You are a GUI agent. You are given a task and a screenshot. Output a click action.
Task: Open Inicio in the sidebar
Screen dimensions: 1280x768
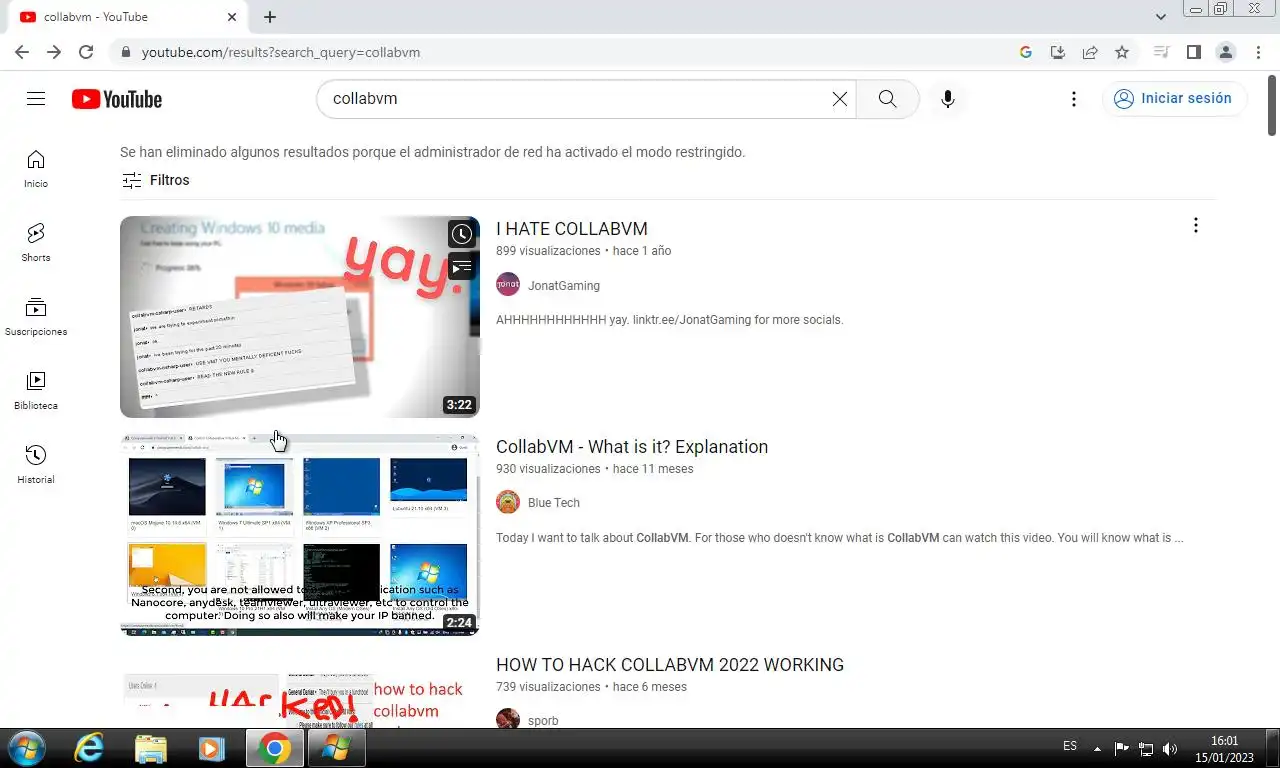[36, 168]
